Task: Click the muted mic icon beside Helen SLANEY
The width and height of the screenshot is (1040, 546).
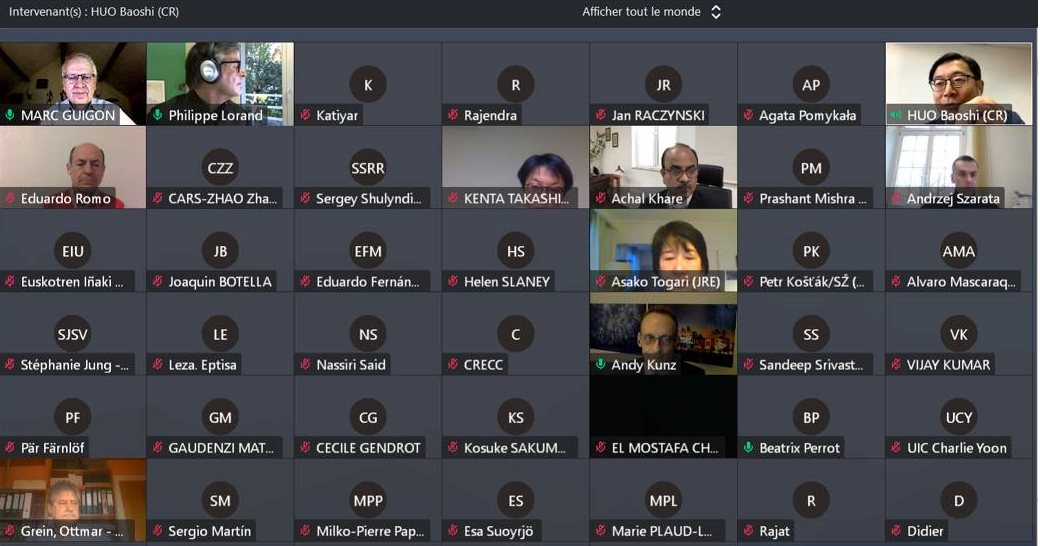Action: [x=453, y=282]
